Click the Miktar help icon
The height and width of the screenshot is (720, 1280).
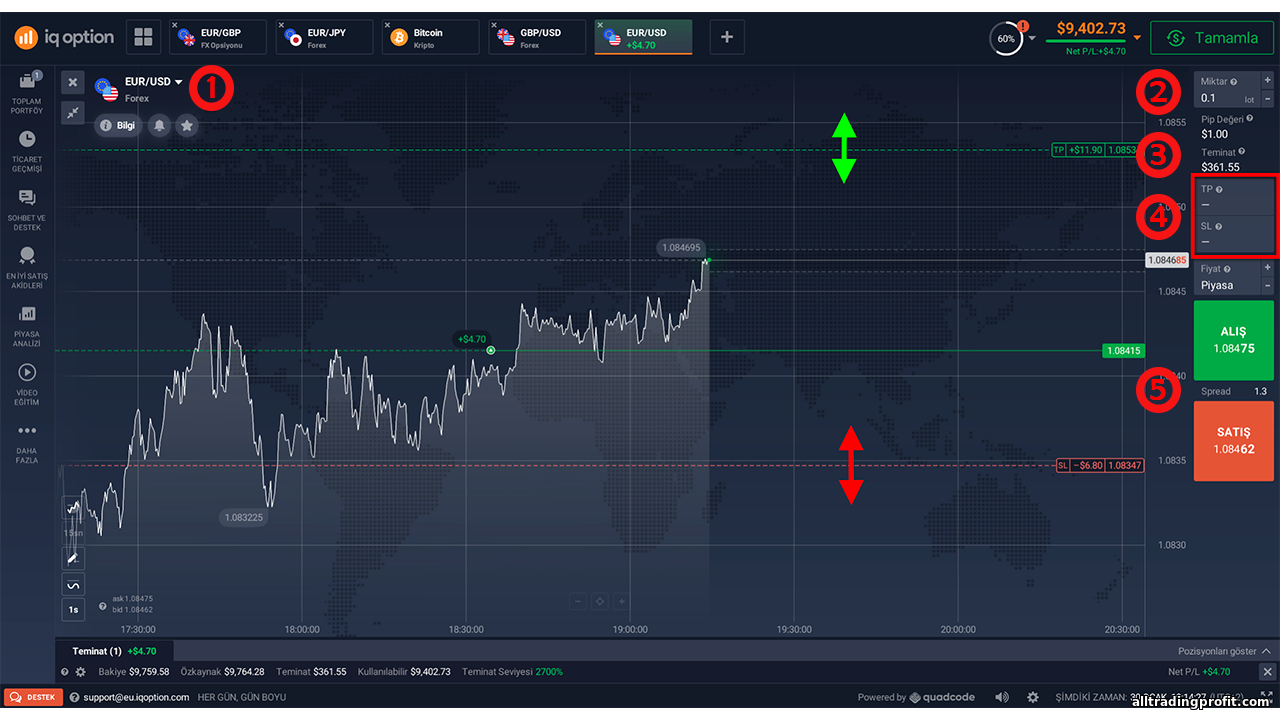click(x=1233, y=81)
